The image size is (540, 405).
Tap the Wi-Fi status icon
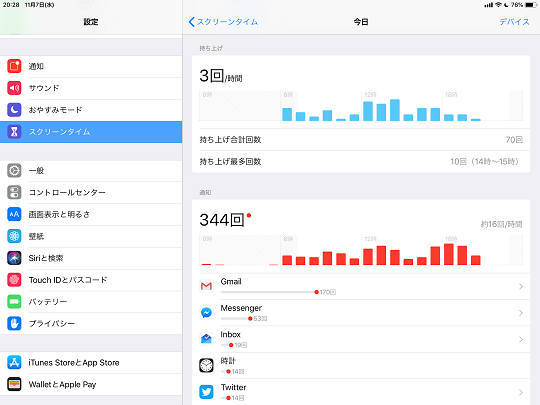coord(498,5)
